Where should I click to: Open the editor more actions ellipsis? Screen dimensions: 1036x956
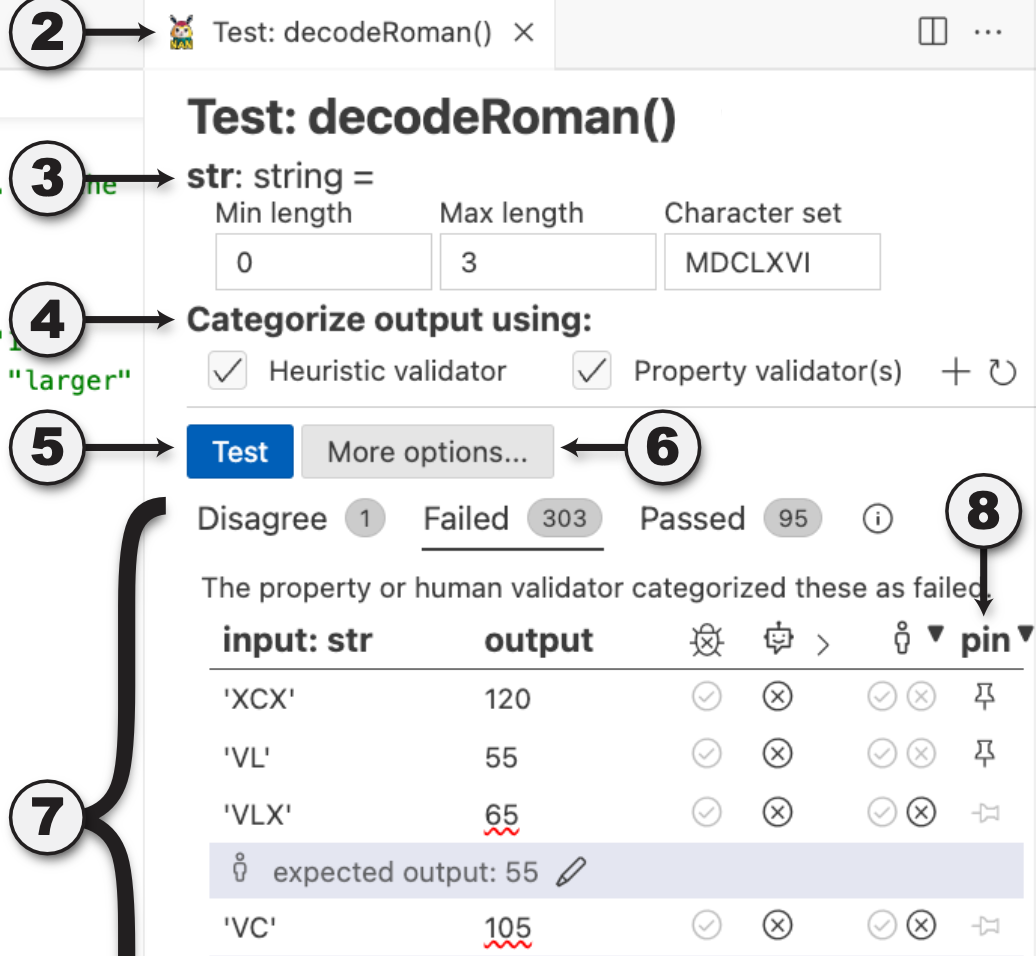tap(988, 32)
